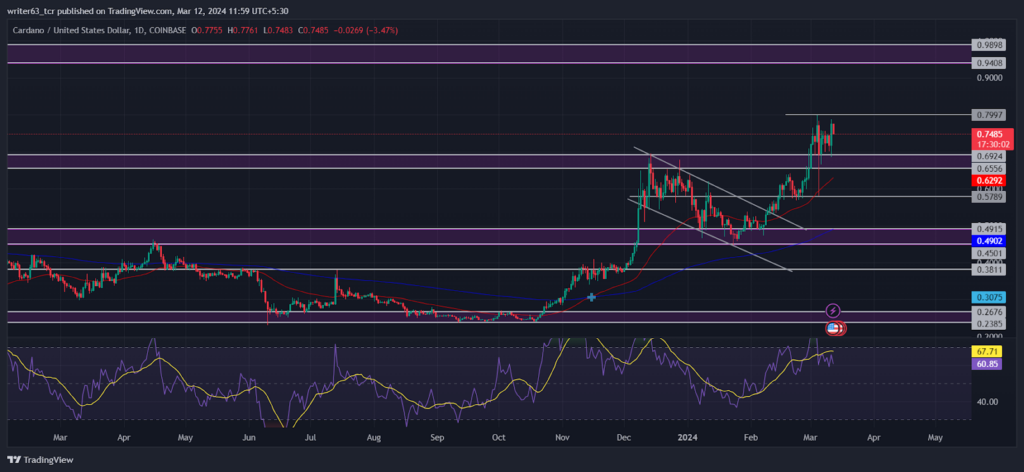The height and width of the screenshot is (472, 1024).
Task: Click the high value H0.7761
Action: (x=244, y=31)
